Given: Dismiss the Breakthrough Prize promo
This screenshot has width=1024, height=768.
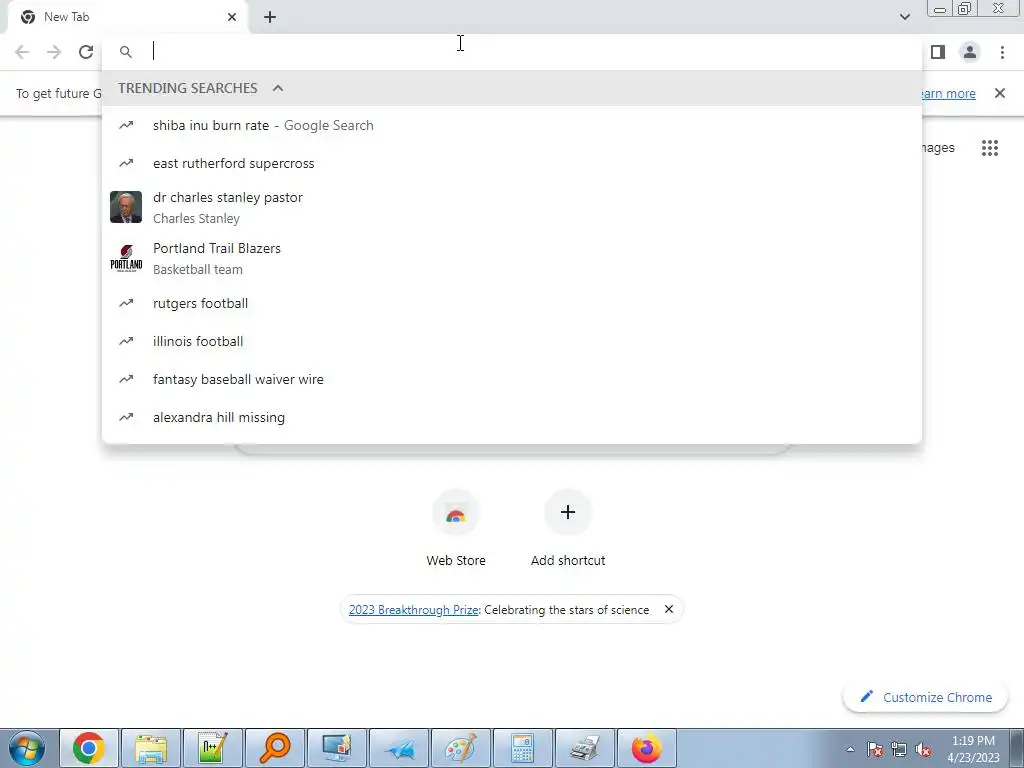Looking at the screenshot, I should pos(669,609).
